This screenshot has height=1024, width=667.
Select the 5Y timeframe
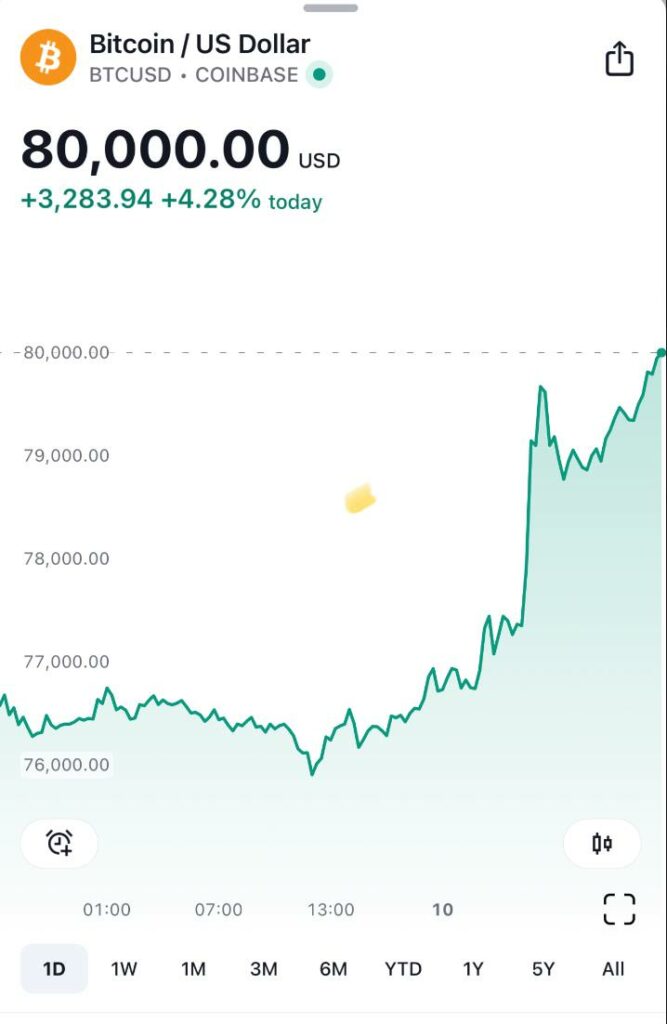pyautogui.click(x=543, y=968)
